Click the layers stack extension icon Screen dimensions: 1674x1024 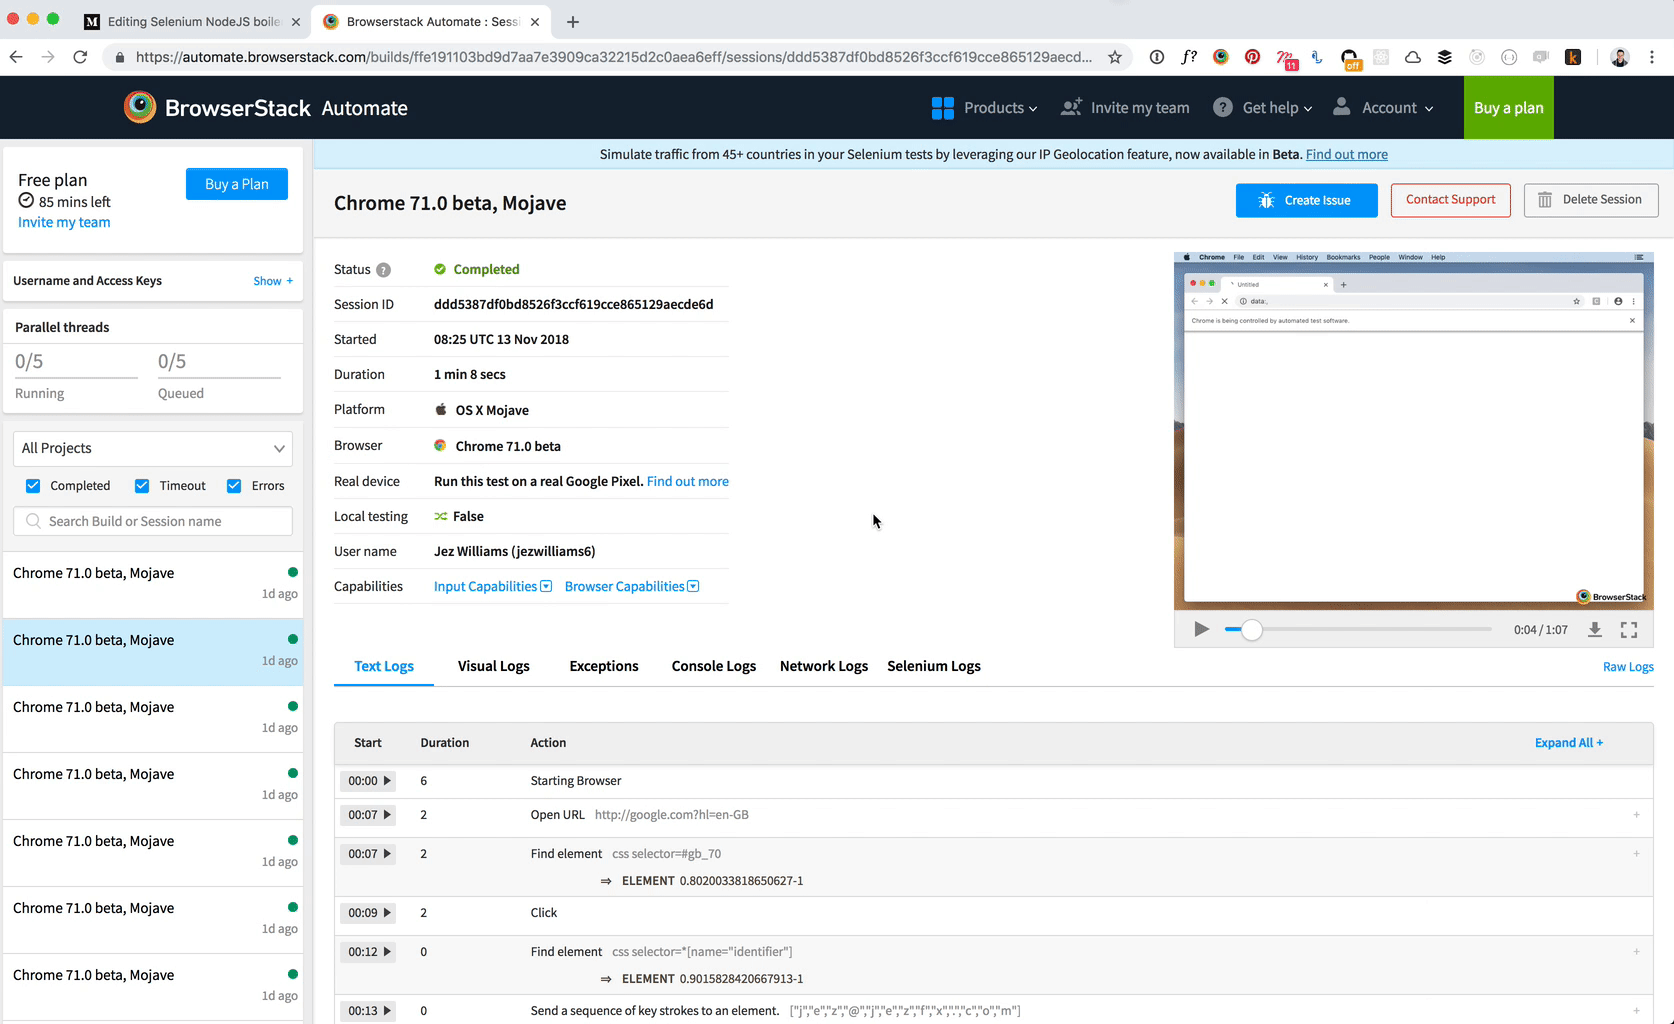click(1444, 57)
